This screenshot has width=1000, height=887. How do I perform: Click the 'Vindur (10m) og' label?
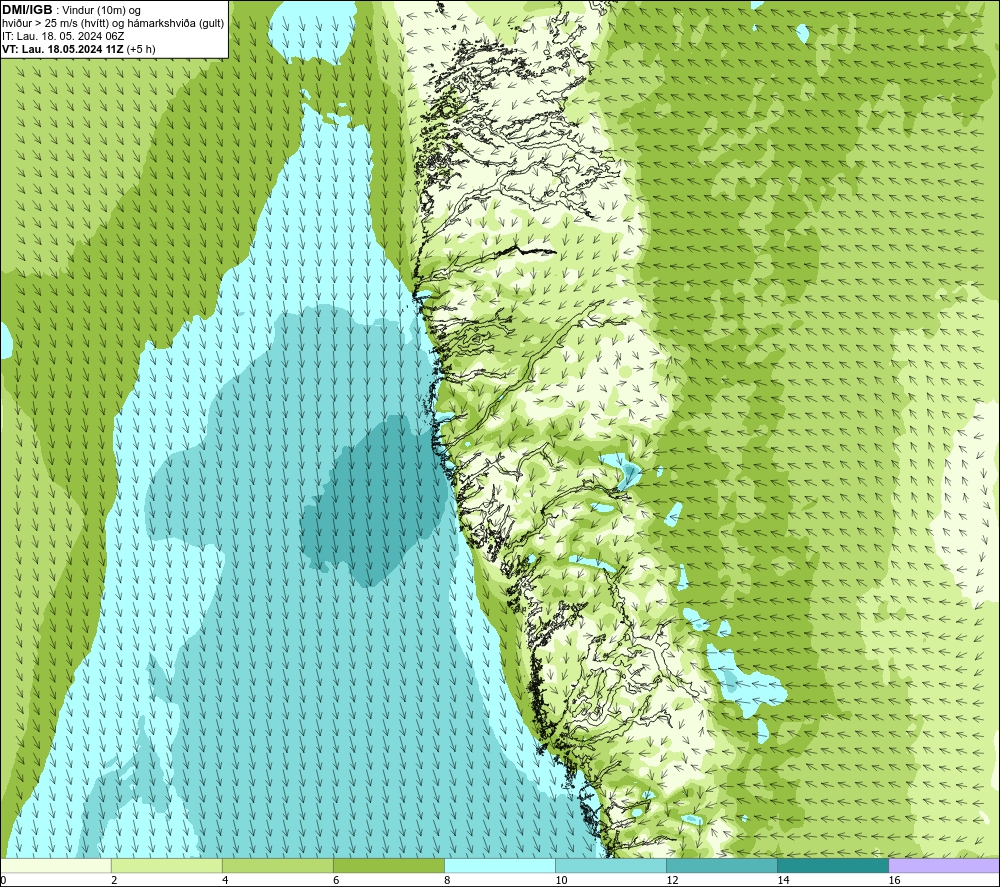click(x=102, y=10)
